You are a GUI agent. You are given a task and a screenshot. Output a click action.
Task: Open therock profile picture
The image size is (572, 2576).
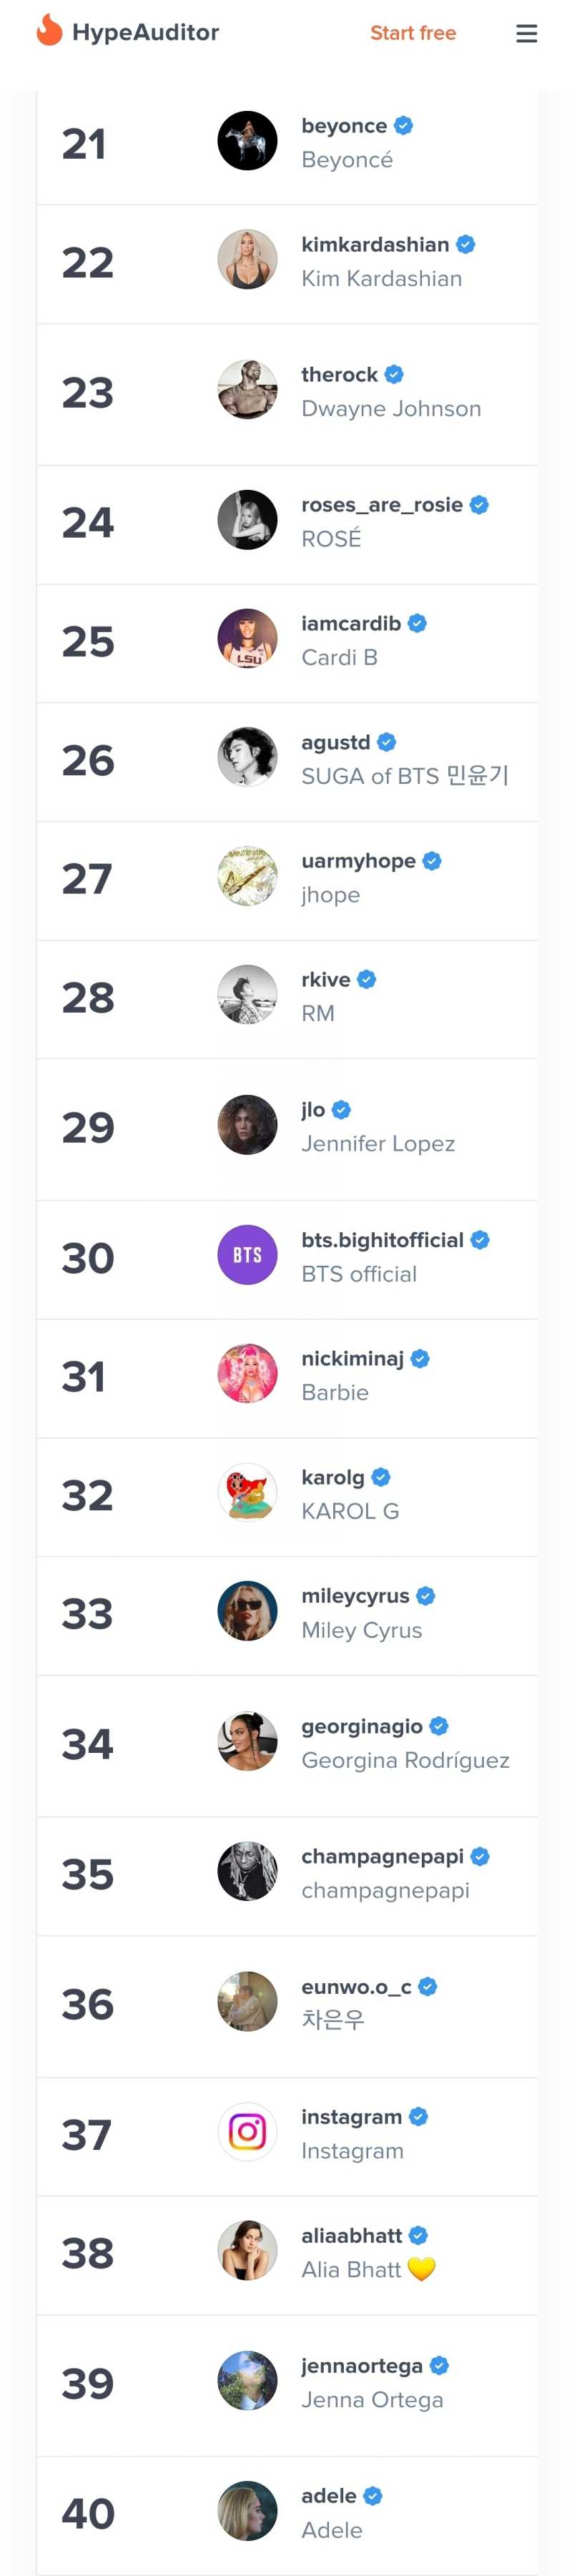pyautogui.click(x=247, y=390)
